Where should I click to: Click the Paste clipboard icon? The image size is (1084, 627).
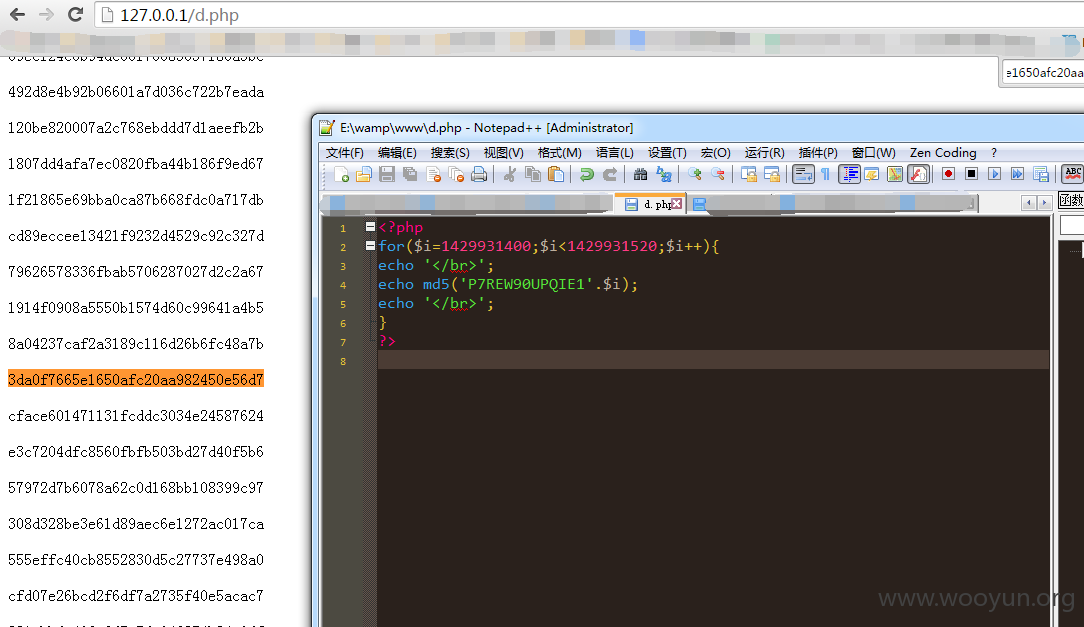tap(556, 174)
